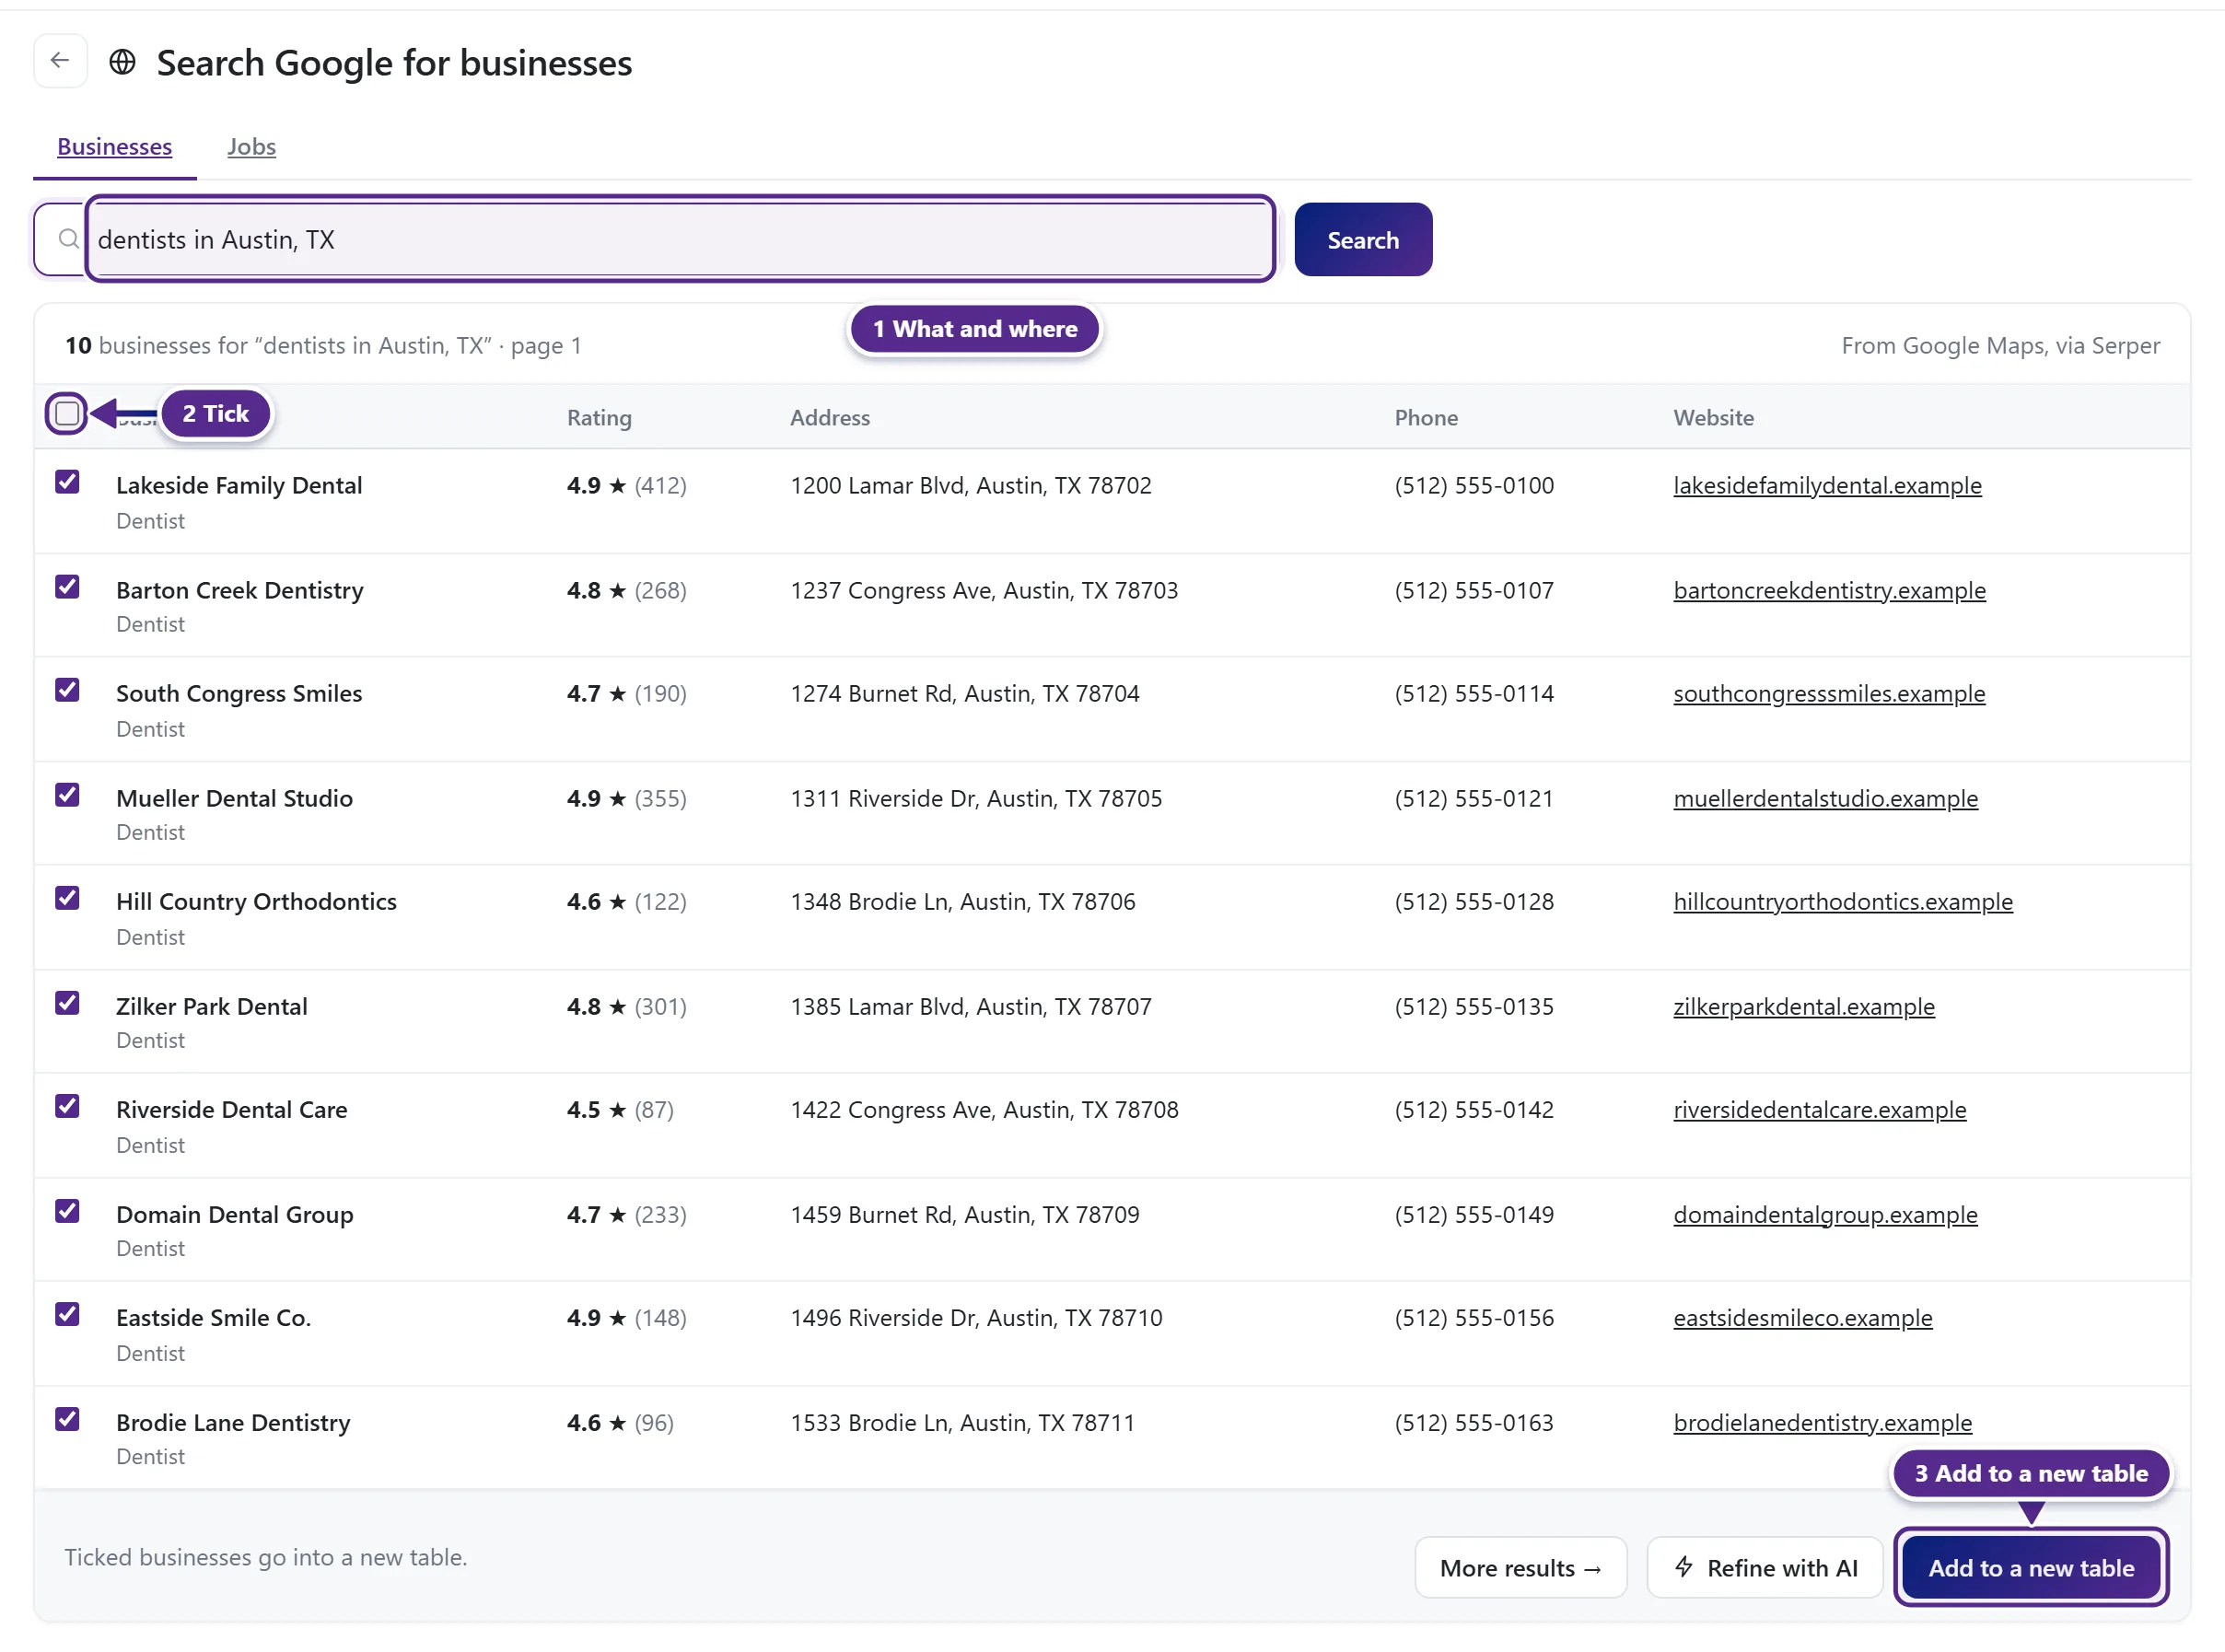The width and height of the screenshot is (2225, 1652).
Task: Click the Website column header
Action: pos(1713,418)
